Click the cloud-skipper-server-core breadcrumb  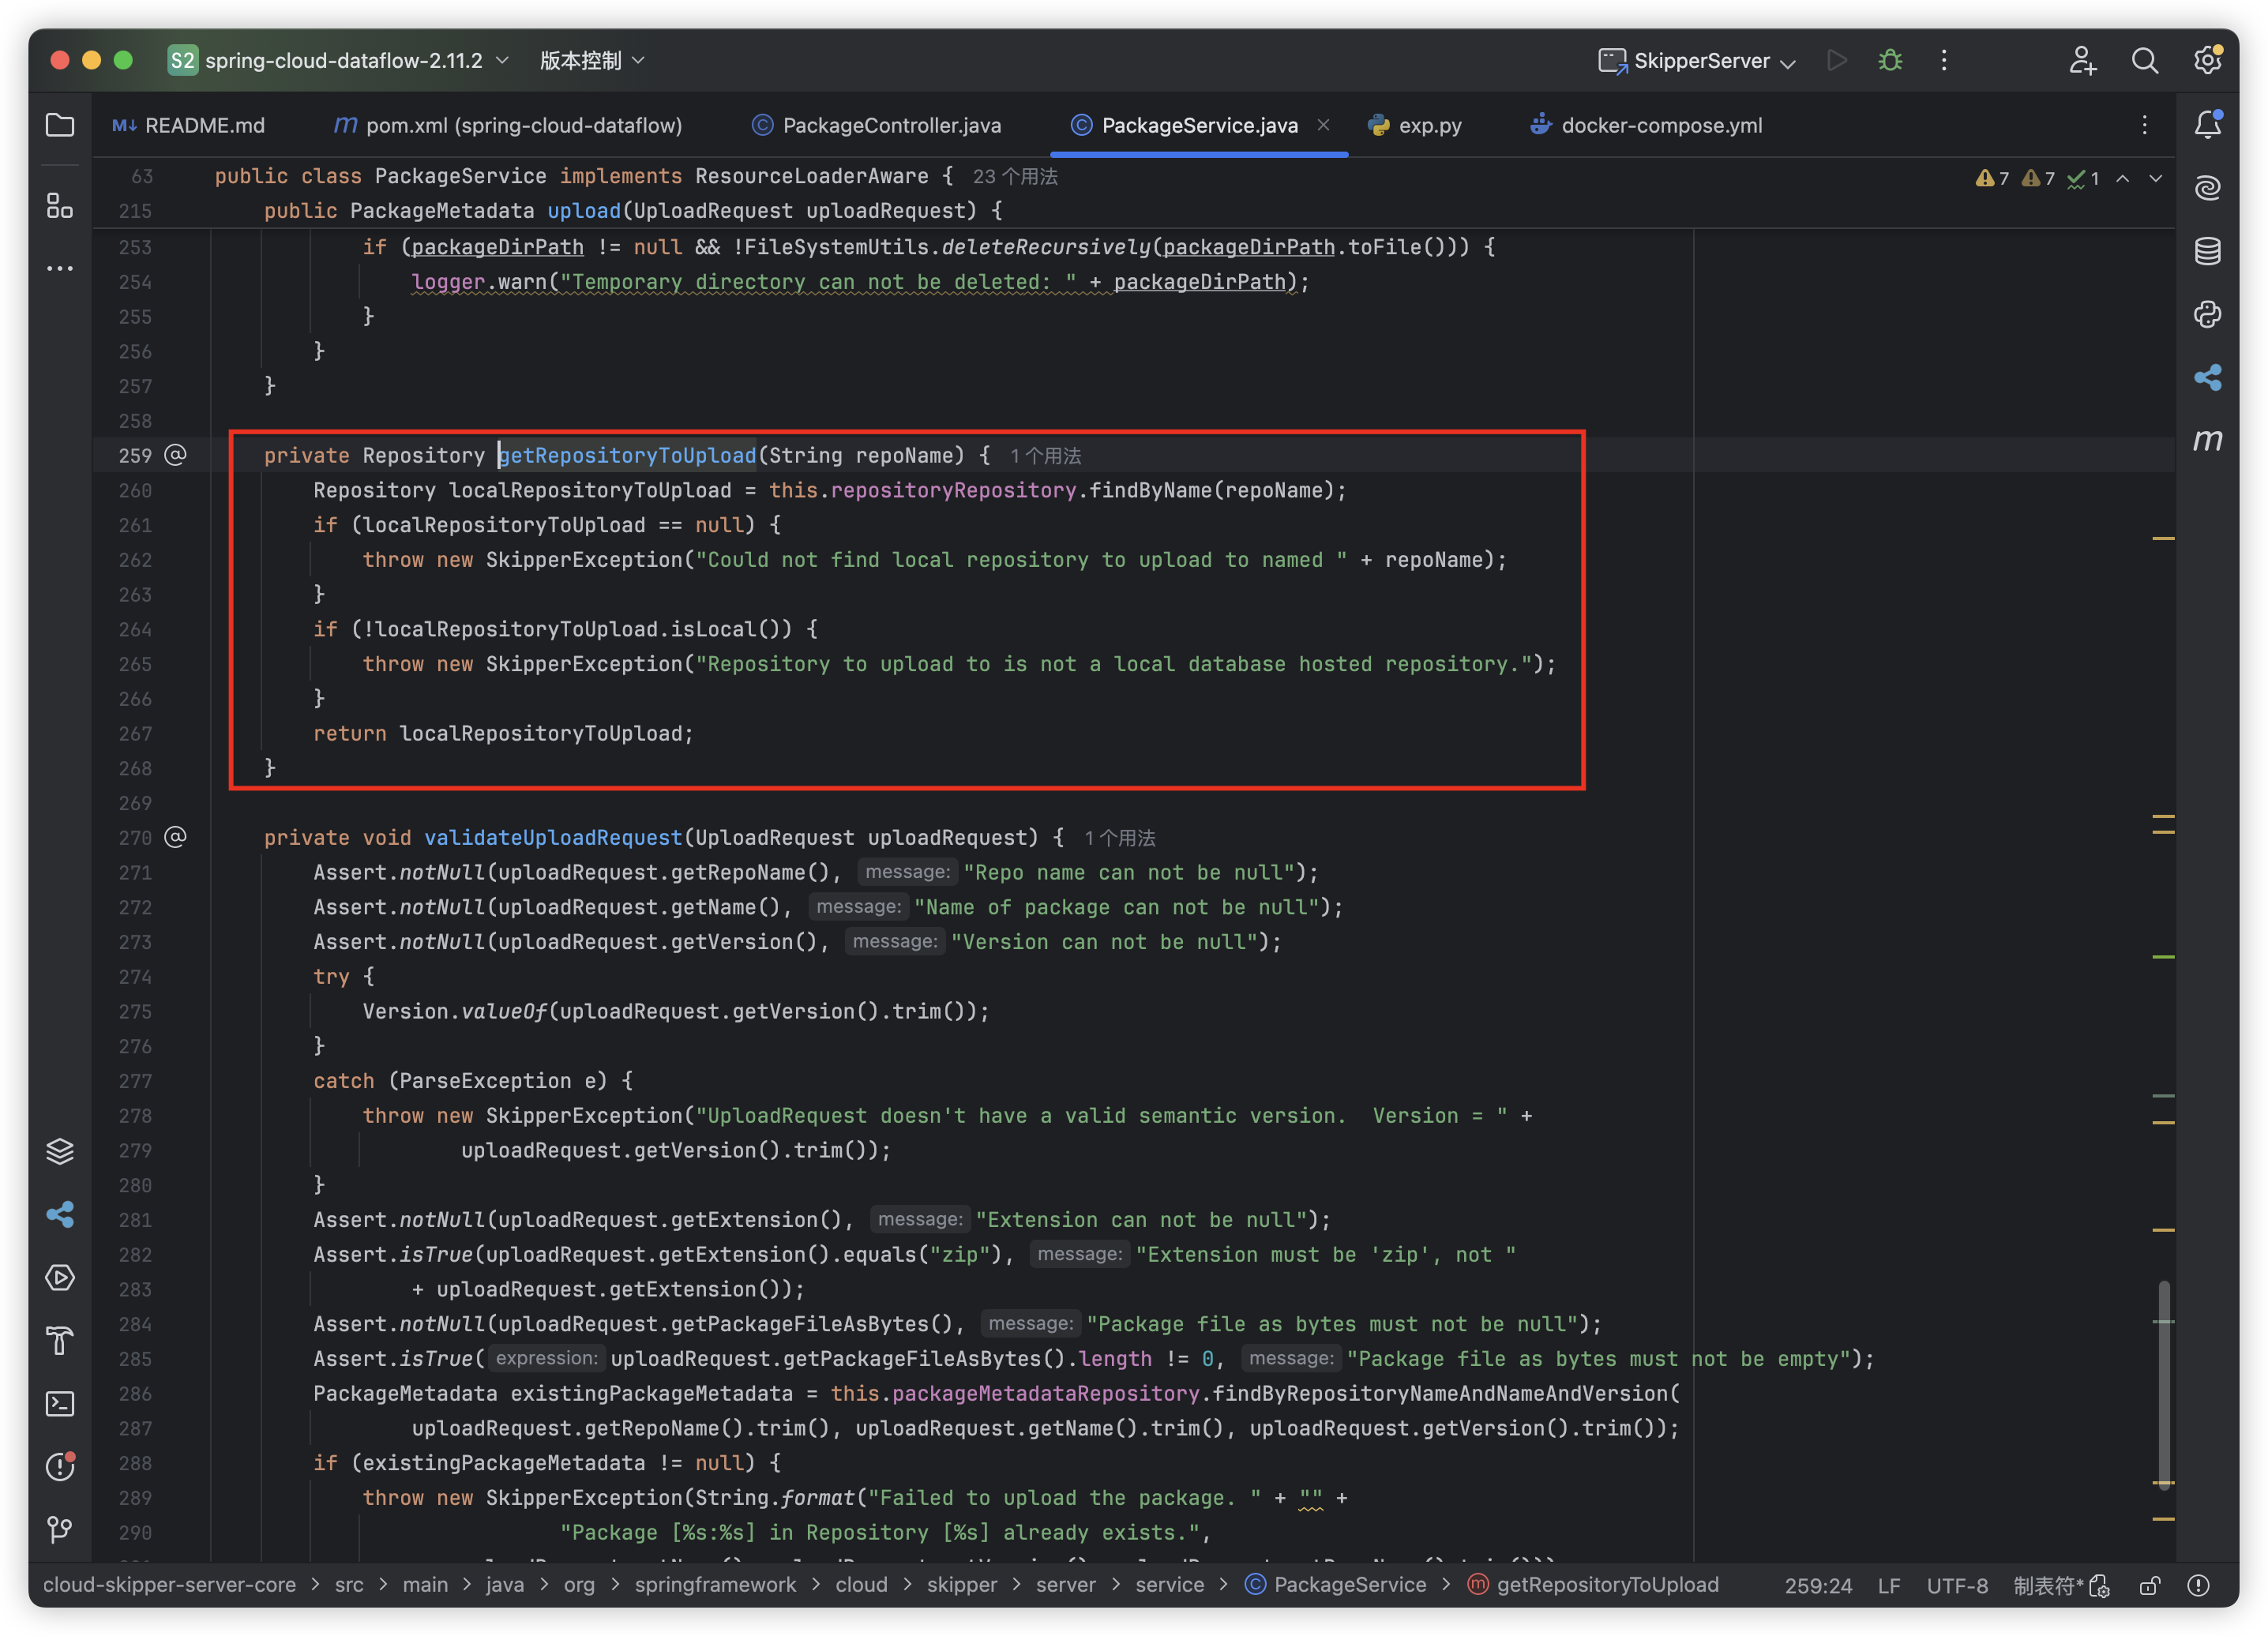coord(169,1585)
